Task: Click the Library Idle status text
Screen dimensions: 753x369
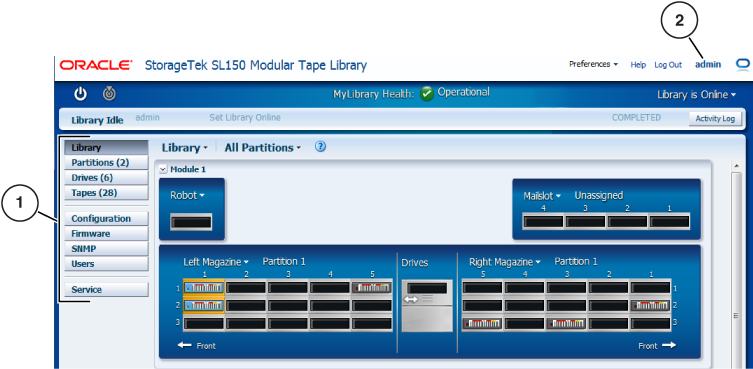Action: [97, 120]
